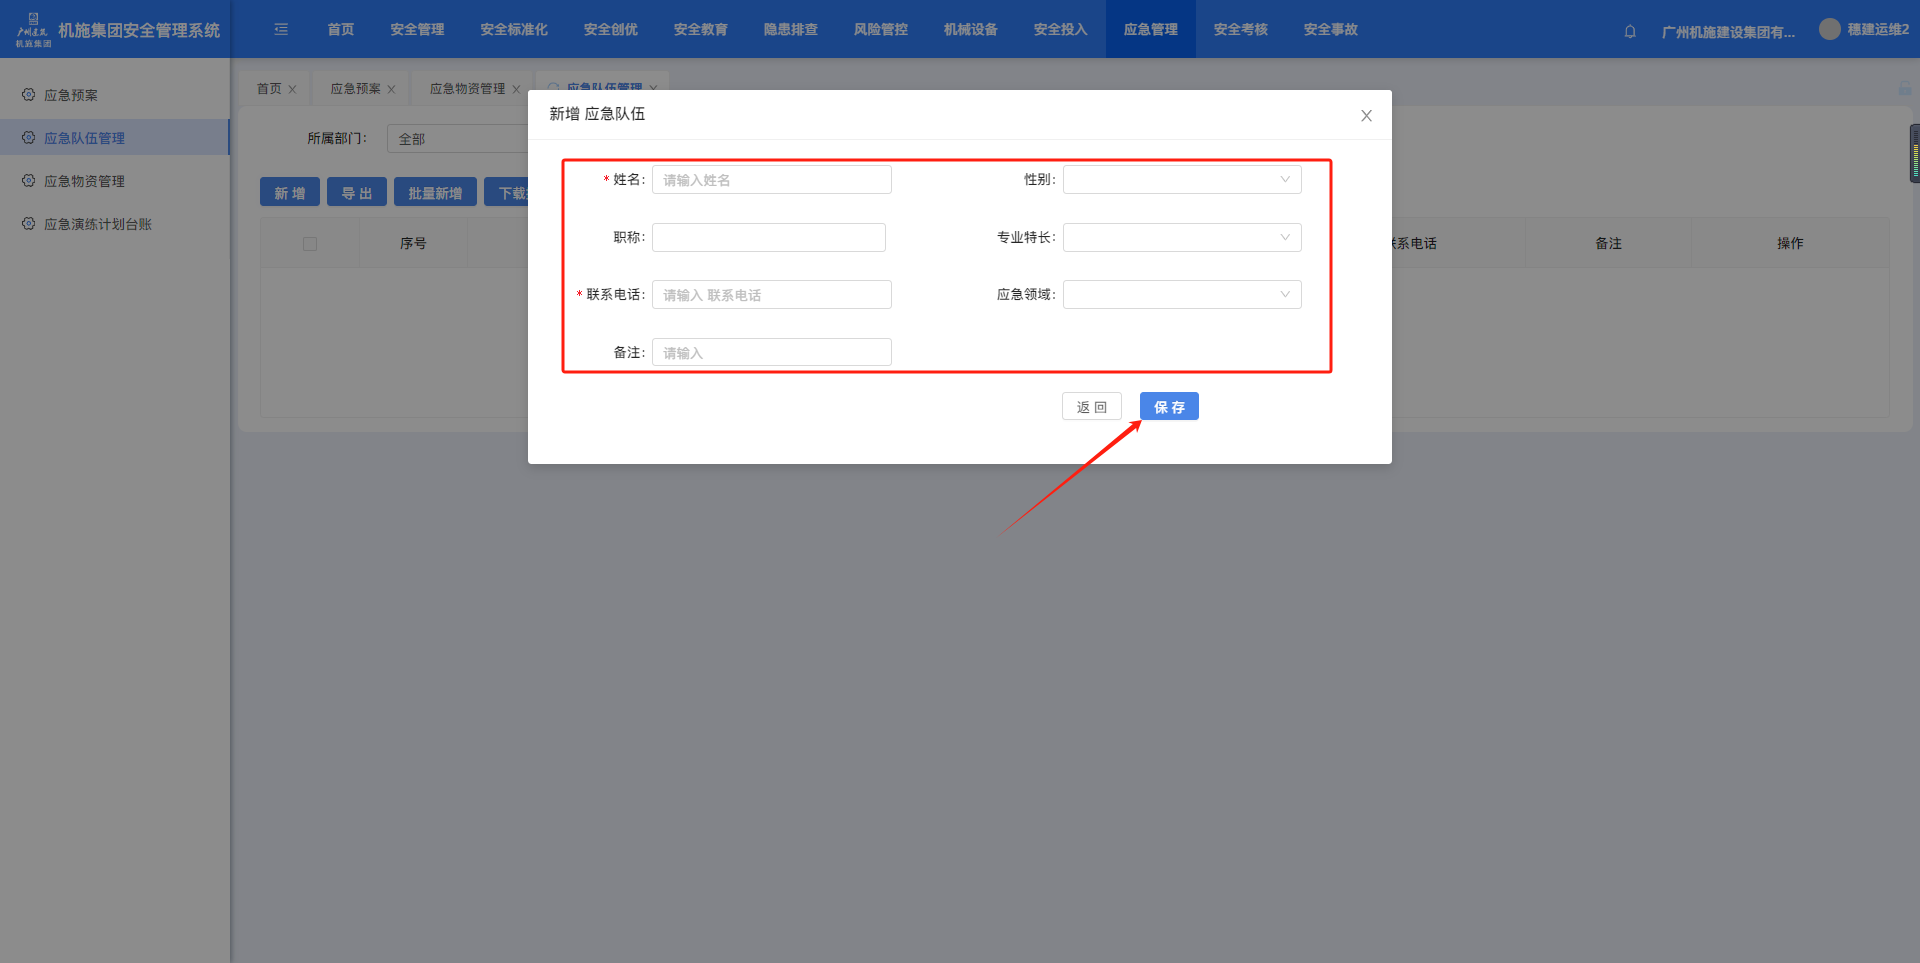
Task: Click the 返回 button
Action: pos(1091,407)
